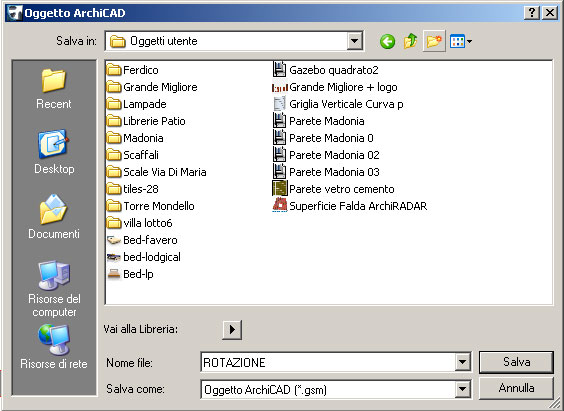Select the Torre Mondello folder
The image size is (564, 411).
pos(151,206)
